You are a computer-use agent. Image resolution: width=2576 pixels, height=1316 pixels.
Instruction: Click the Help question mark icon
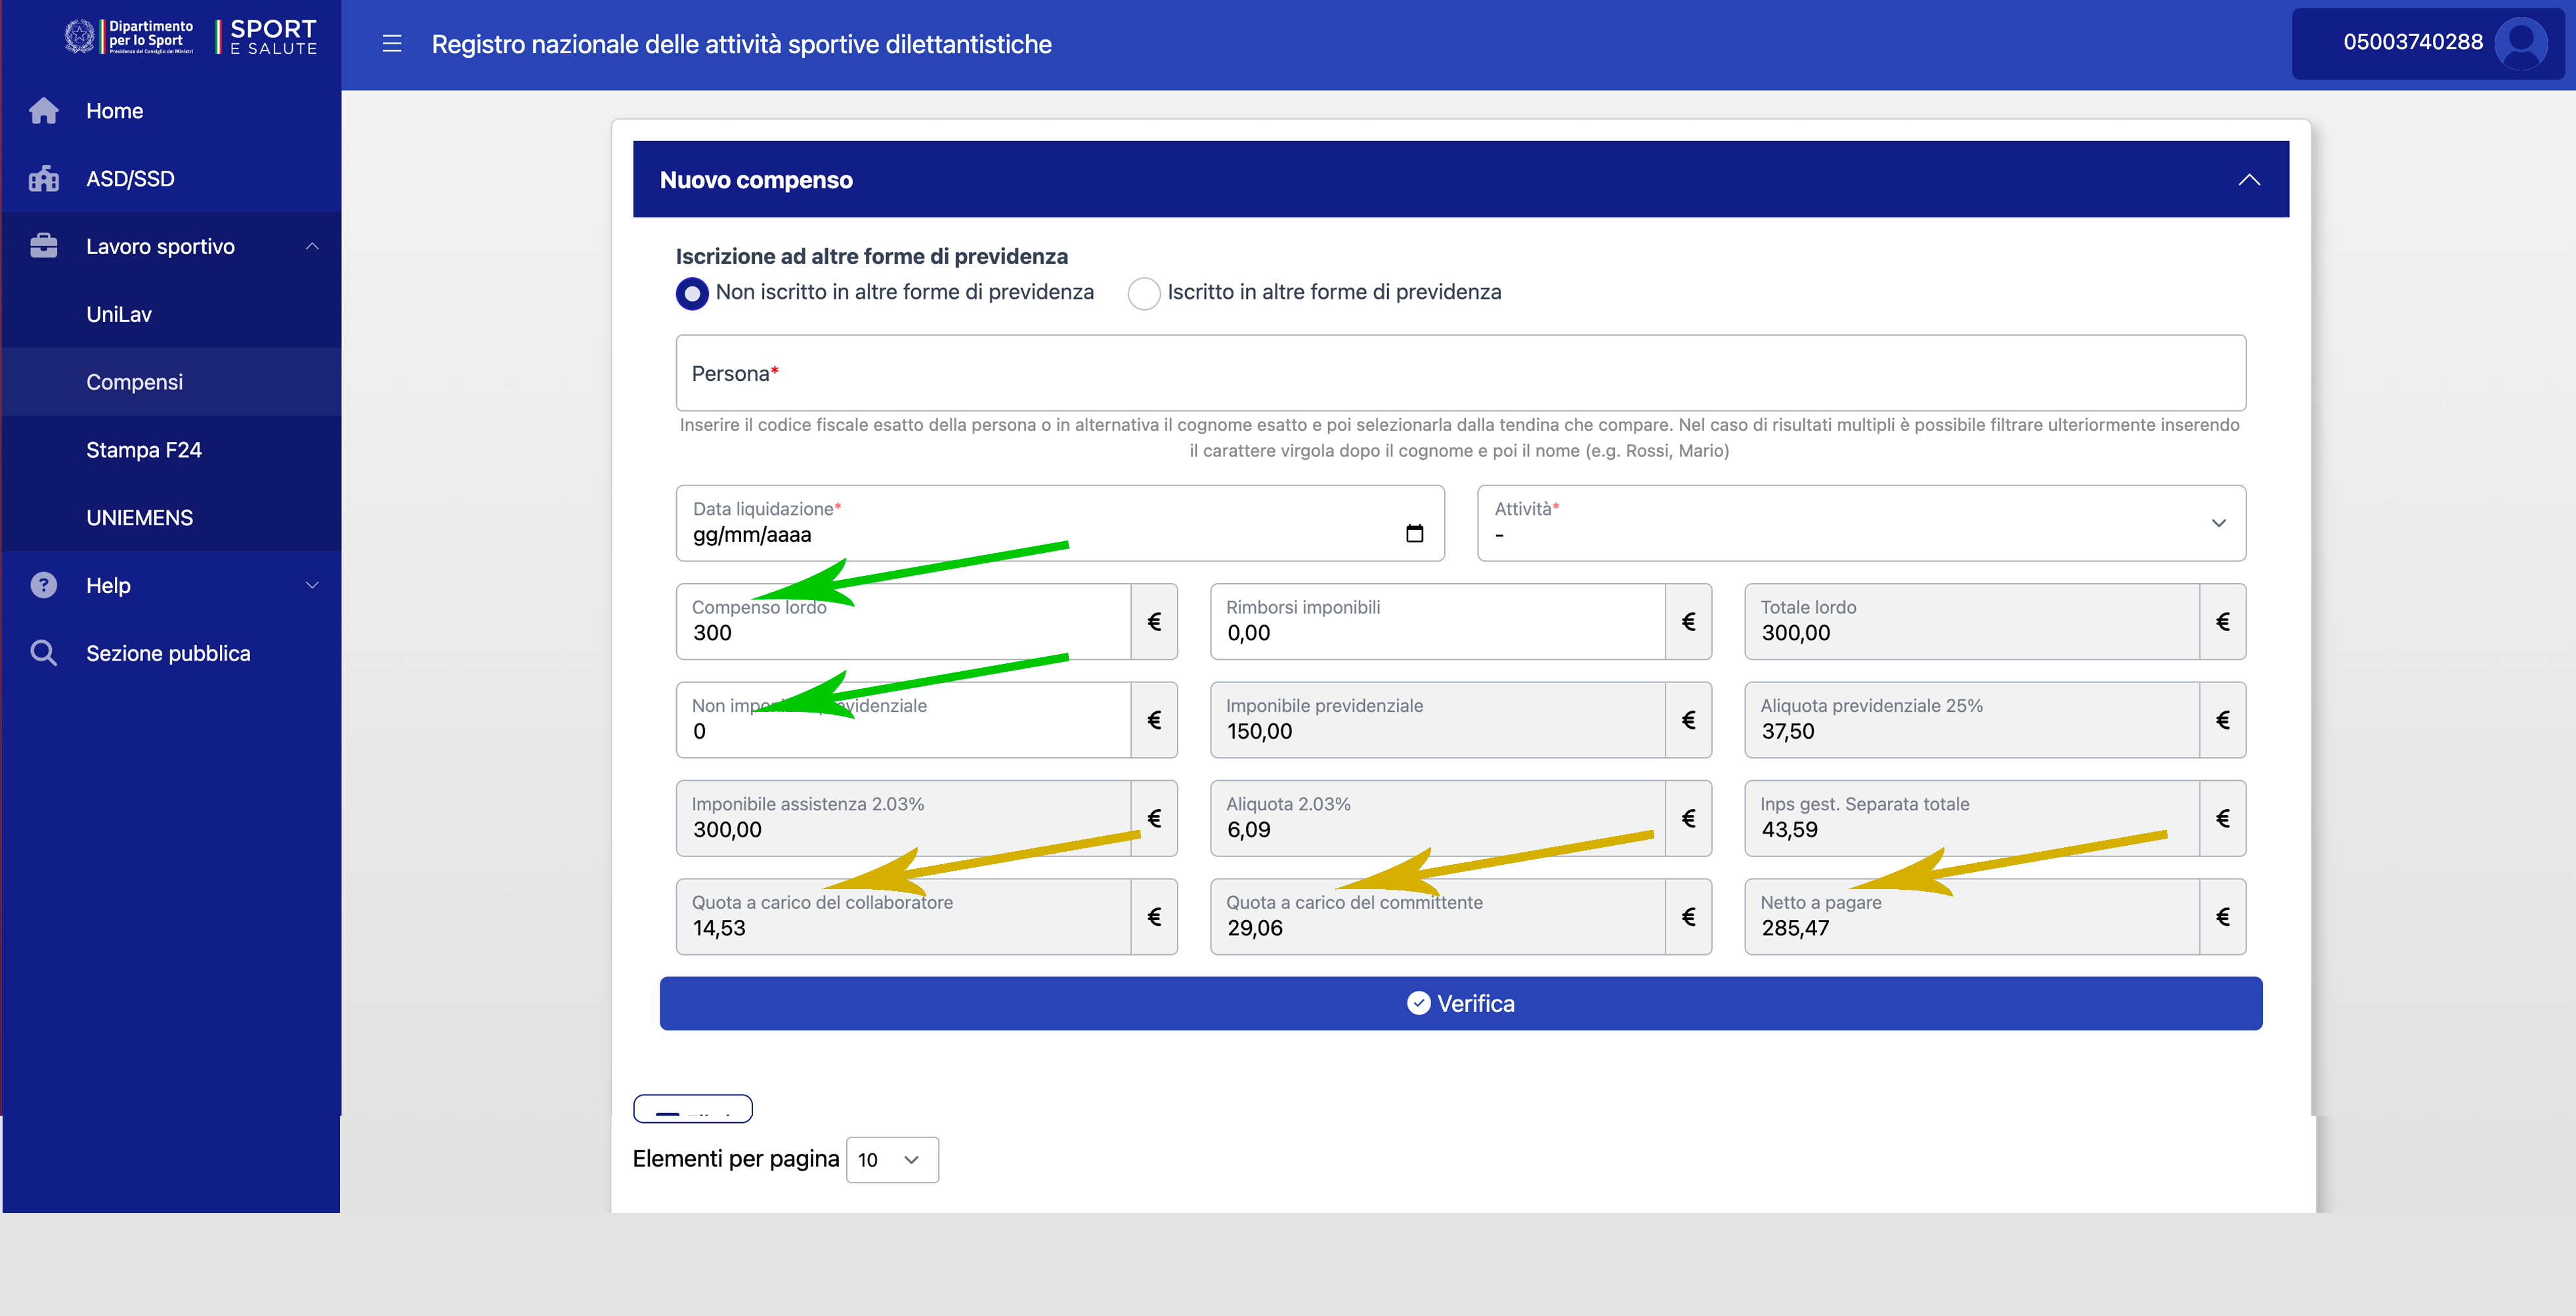(44, 585)
